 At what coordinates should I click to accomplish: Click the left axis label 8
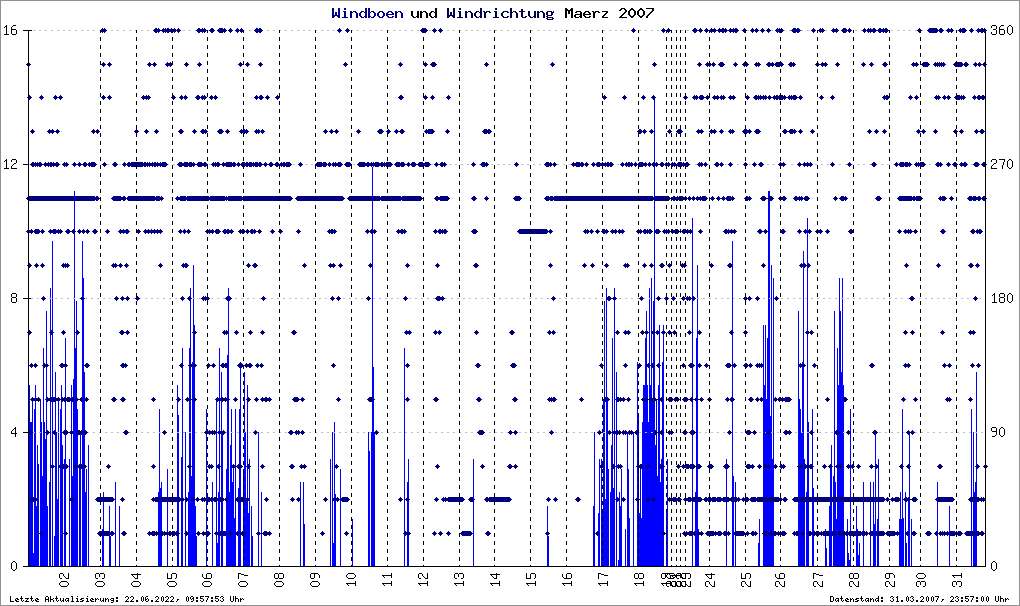(x=12, y=298)
